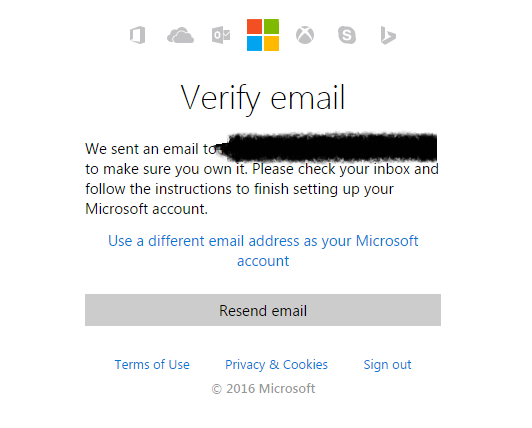Click the yellow square of Microsoft logo

(x=271, y=43)
